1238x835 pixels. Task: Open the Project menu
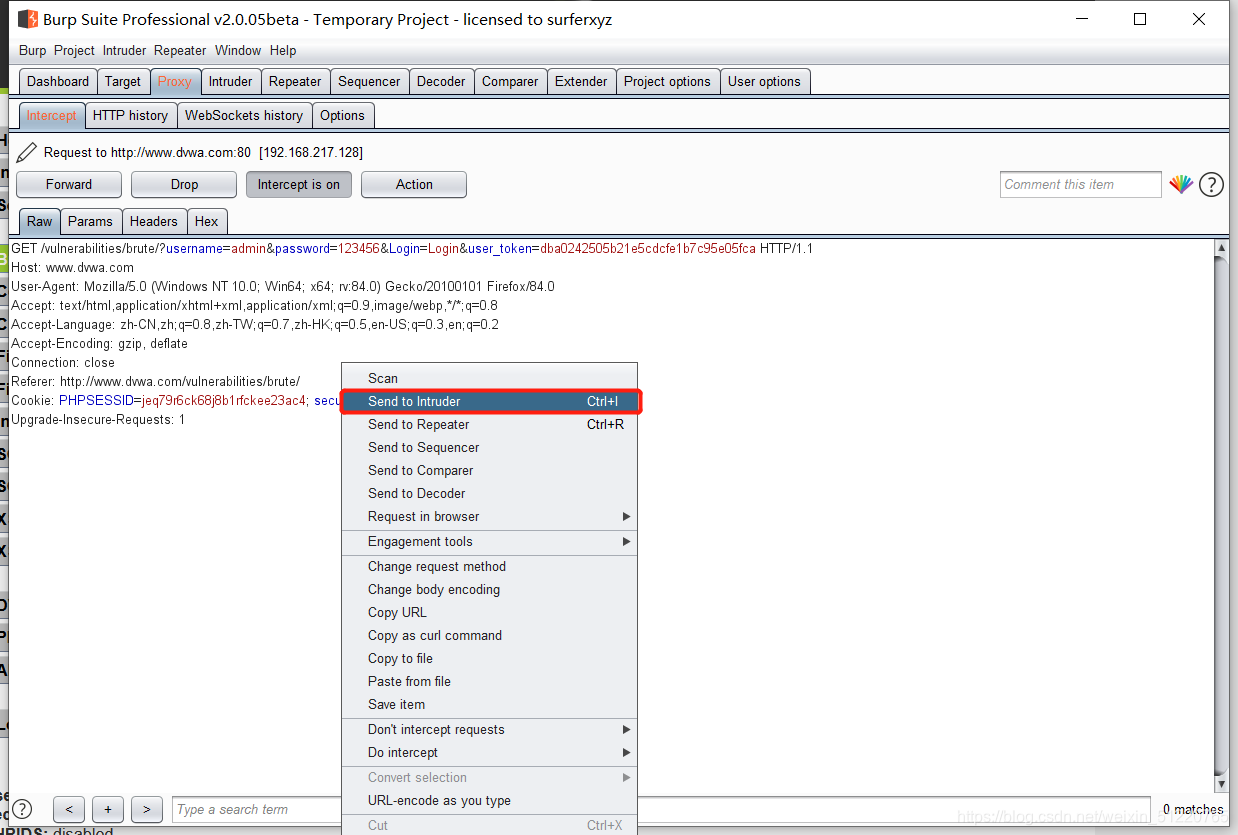(74, 50)
